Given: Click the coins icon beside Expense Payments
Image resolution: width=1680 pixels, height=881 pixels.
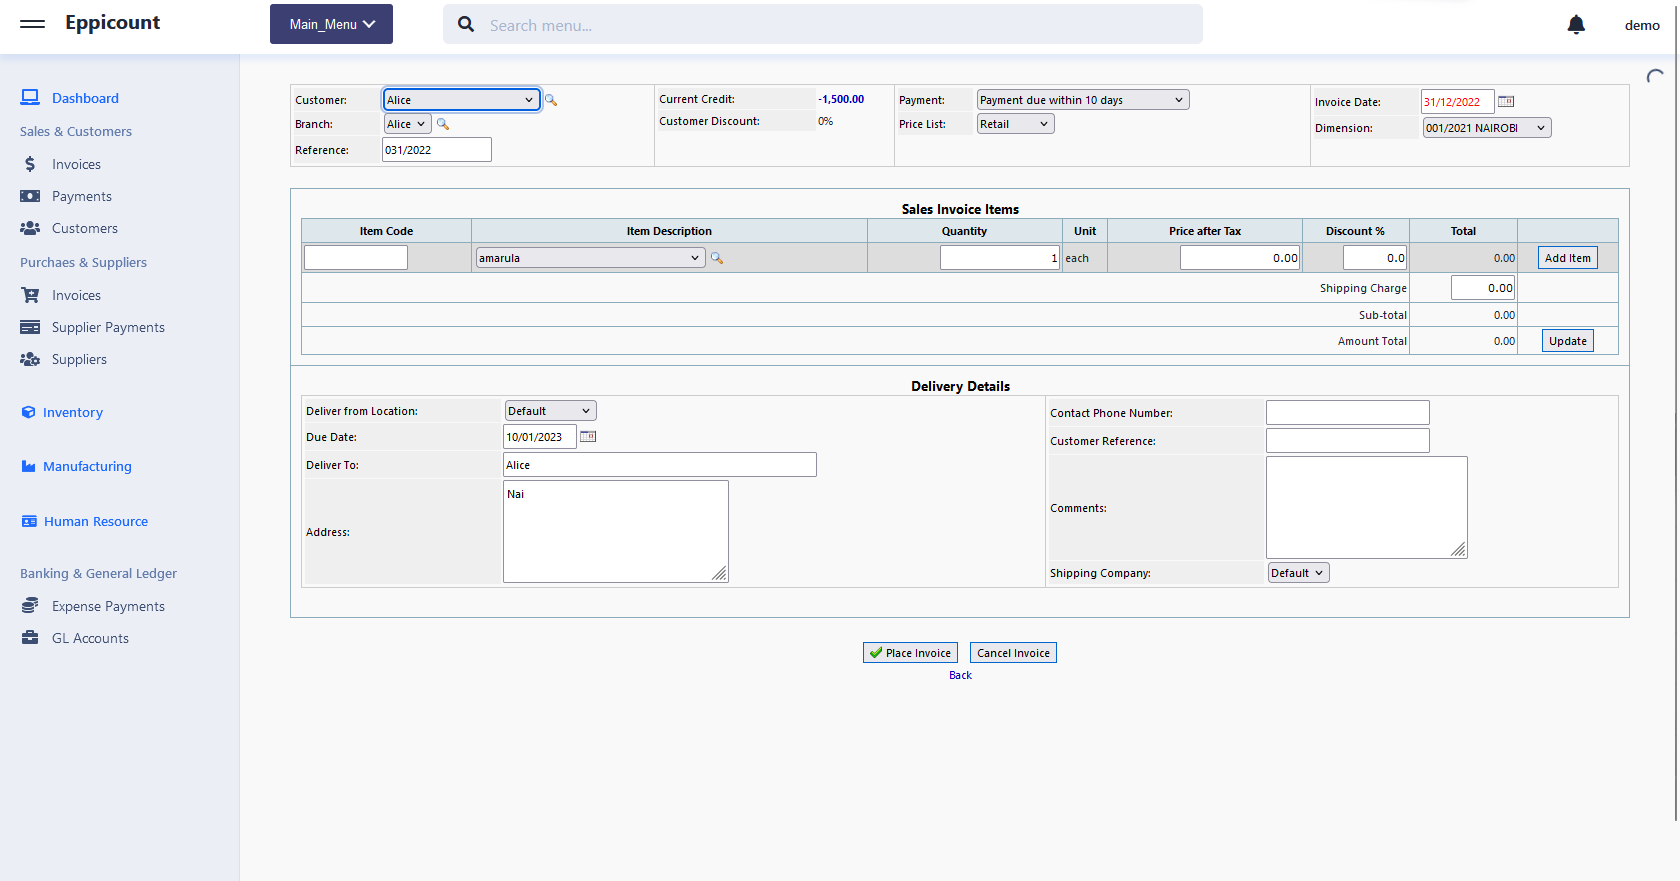Looking at the screenshot, I should [x=30, y=606].
